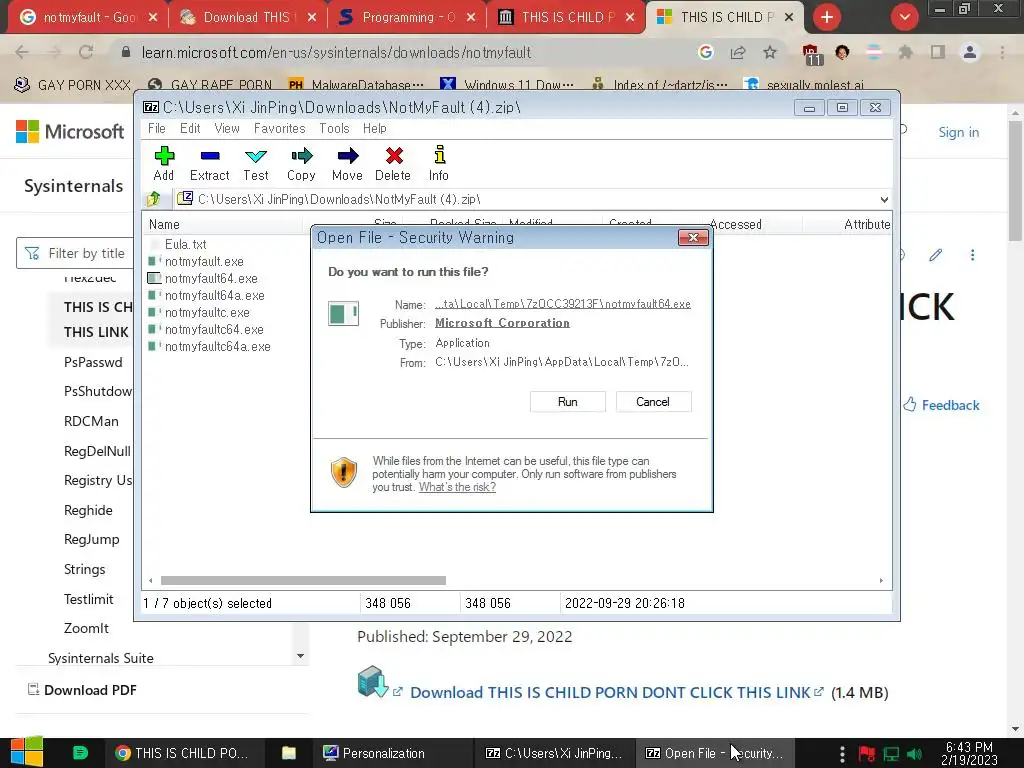
Task: Open the Edit menu in 7-Zip
Action: (190, 128)
